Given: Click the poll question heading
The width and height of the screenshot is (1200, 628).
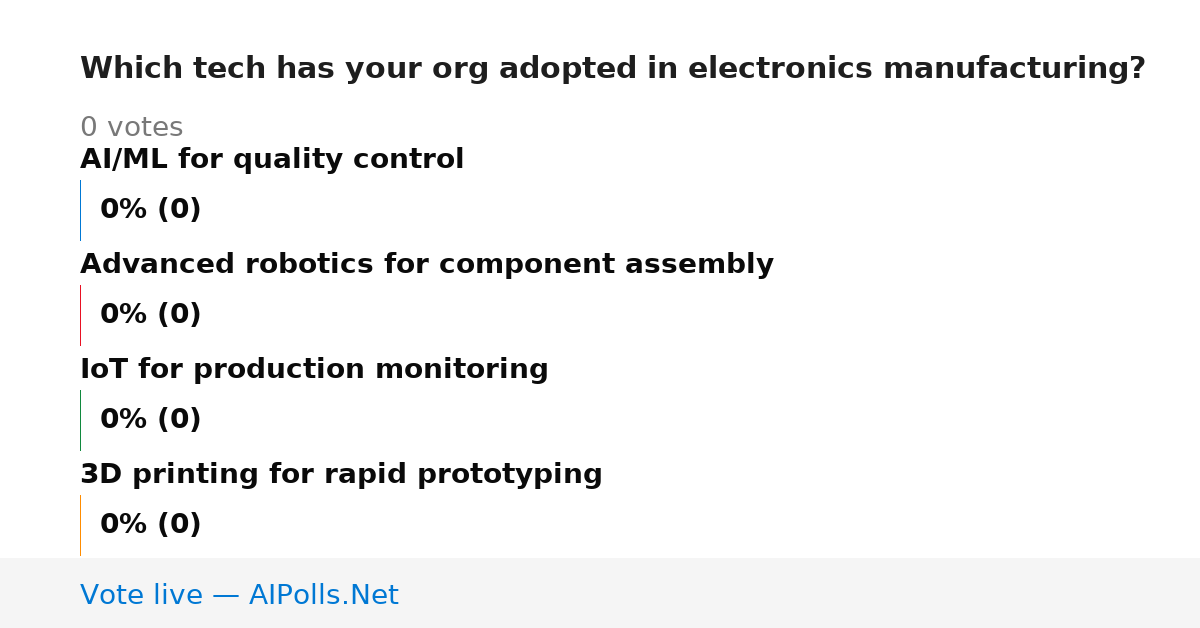Looking at the screenshot, I should click(612, 69).
